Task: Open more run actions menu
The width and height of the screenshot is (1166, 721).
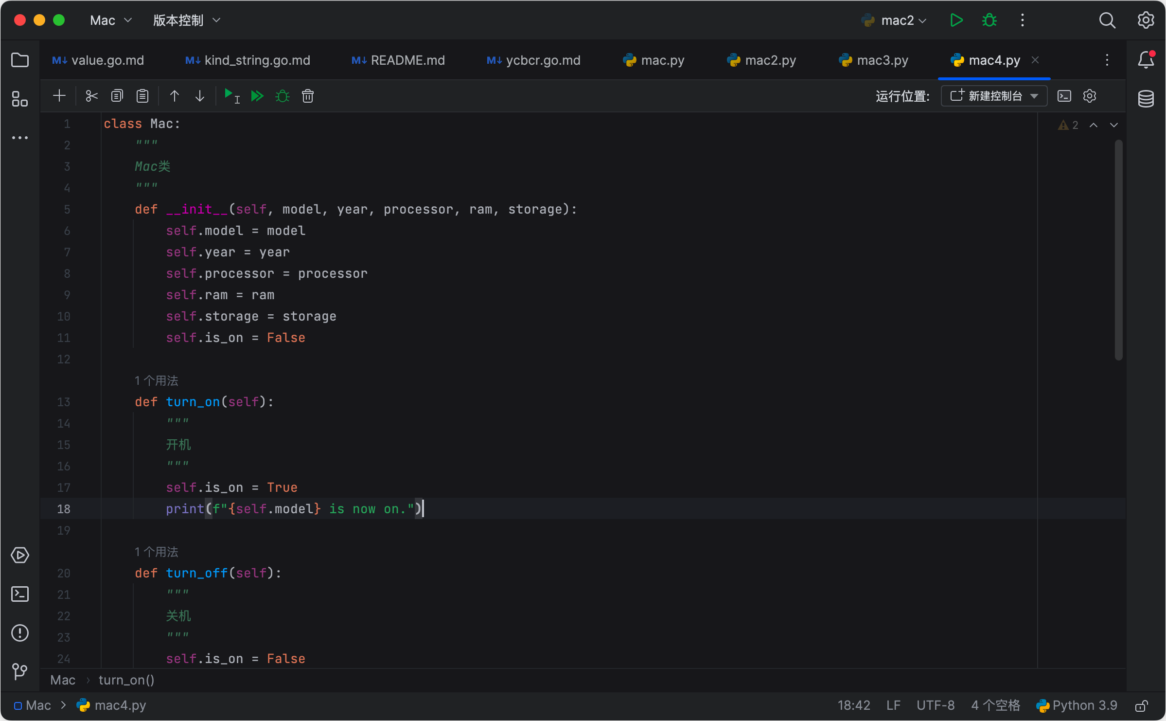Action: click(1022, 21)
